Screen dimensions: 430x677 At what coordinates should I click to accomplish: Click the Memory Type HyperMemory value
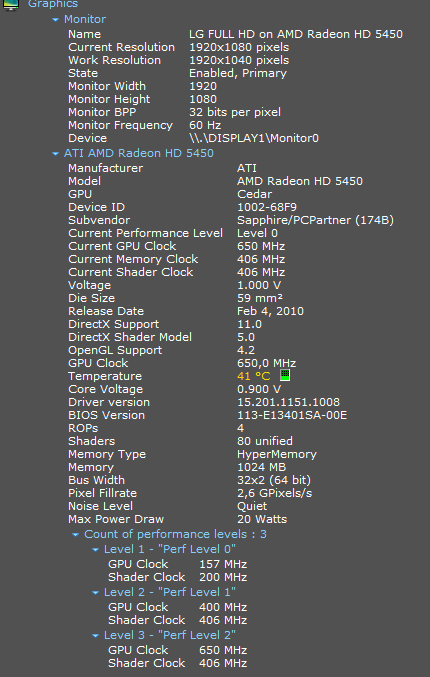(277, 454)
